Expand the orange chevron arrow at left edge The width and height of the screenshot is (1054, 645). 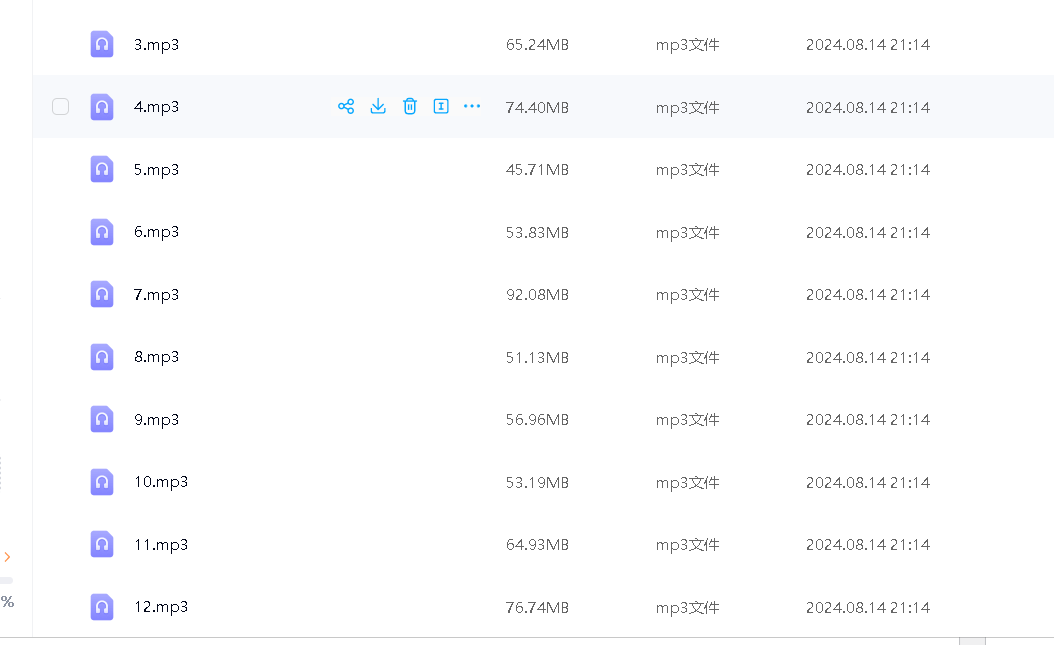point(7,557)
